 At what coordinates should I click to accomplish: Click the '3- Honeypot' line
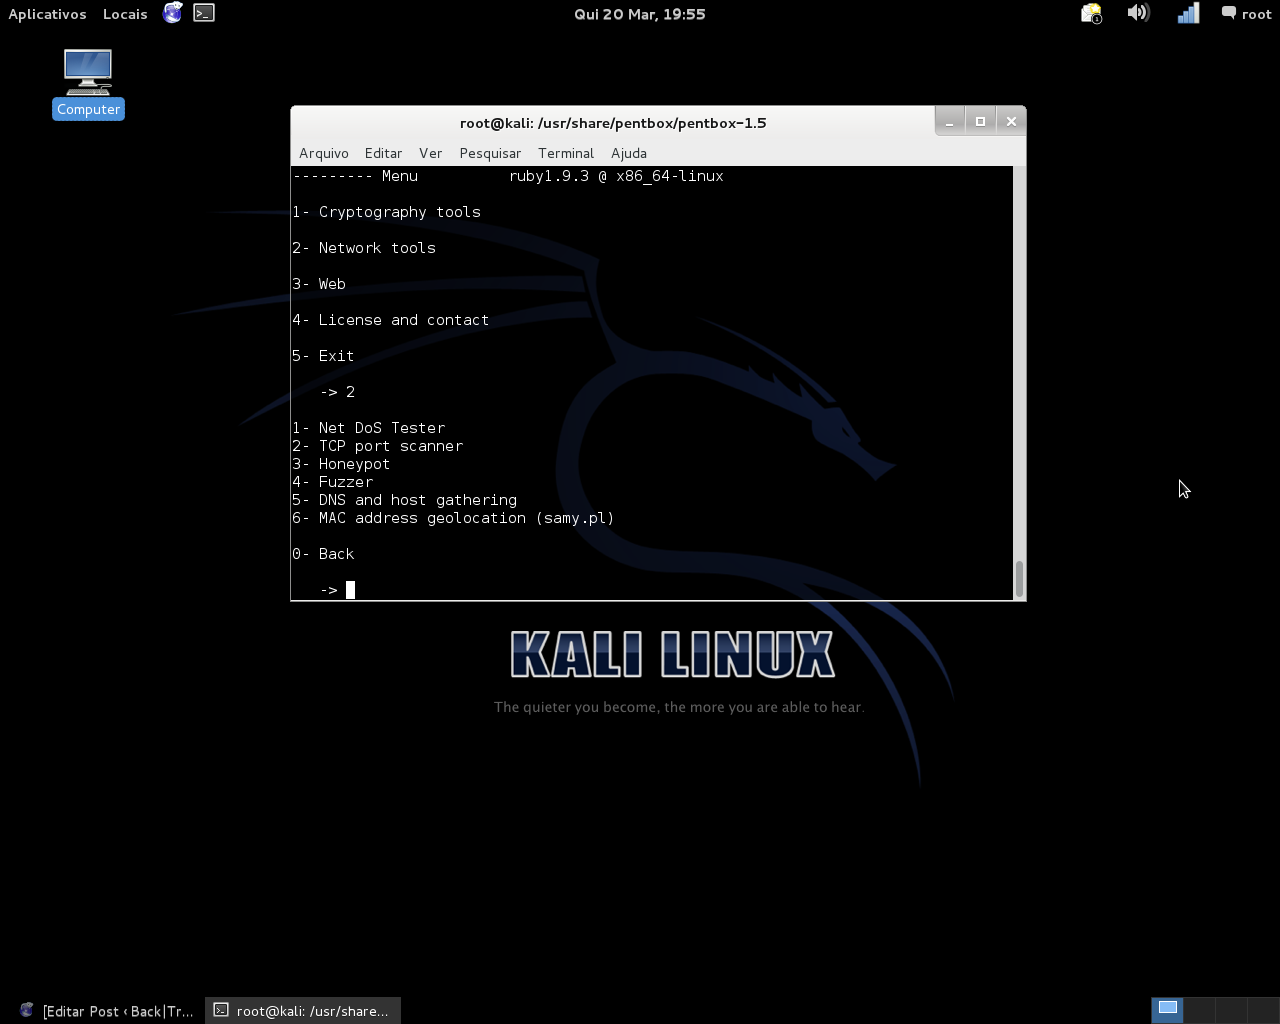point(341,464)
